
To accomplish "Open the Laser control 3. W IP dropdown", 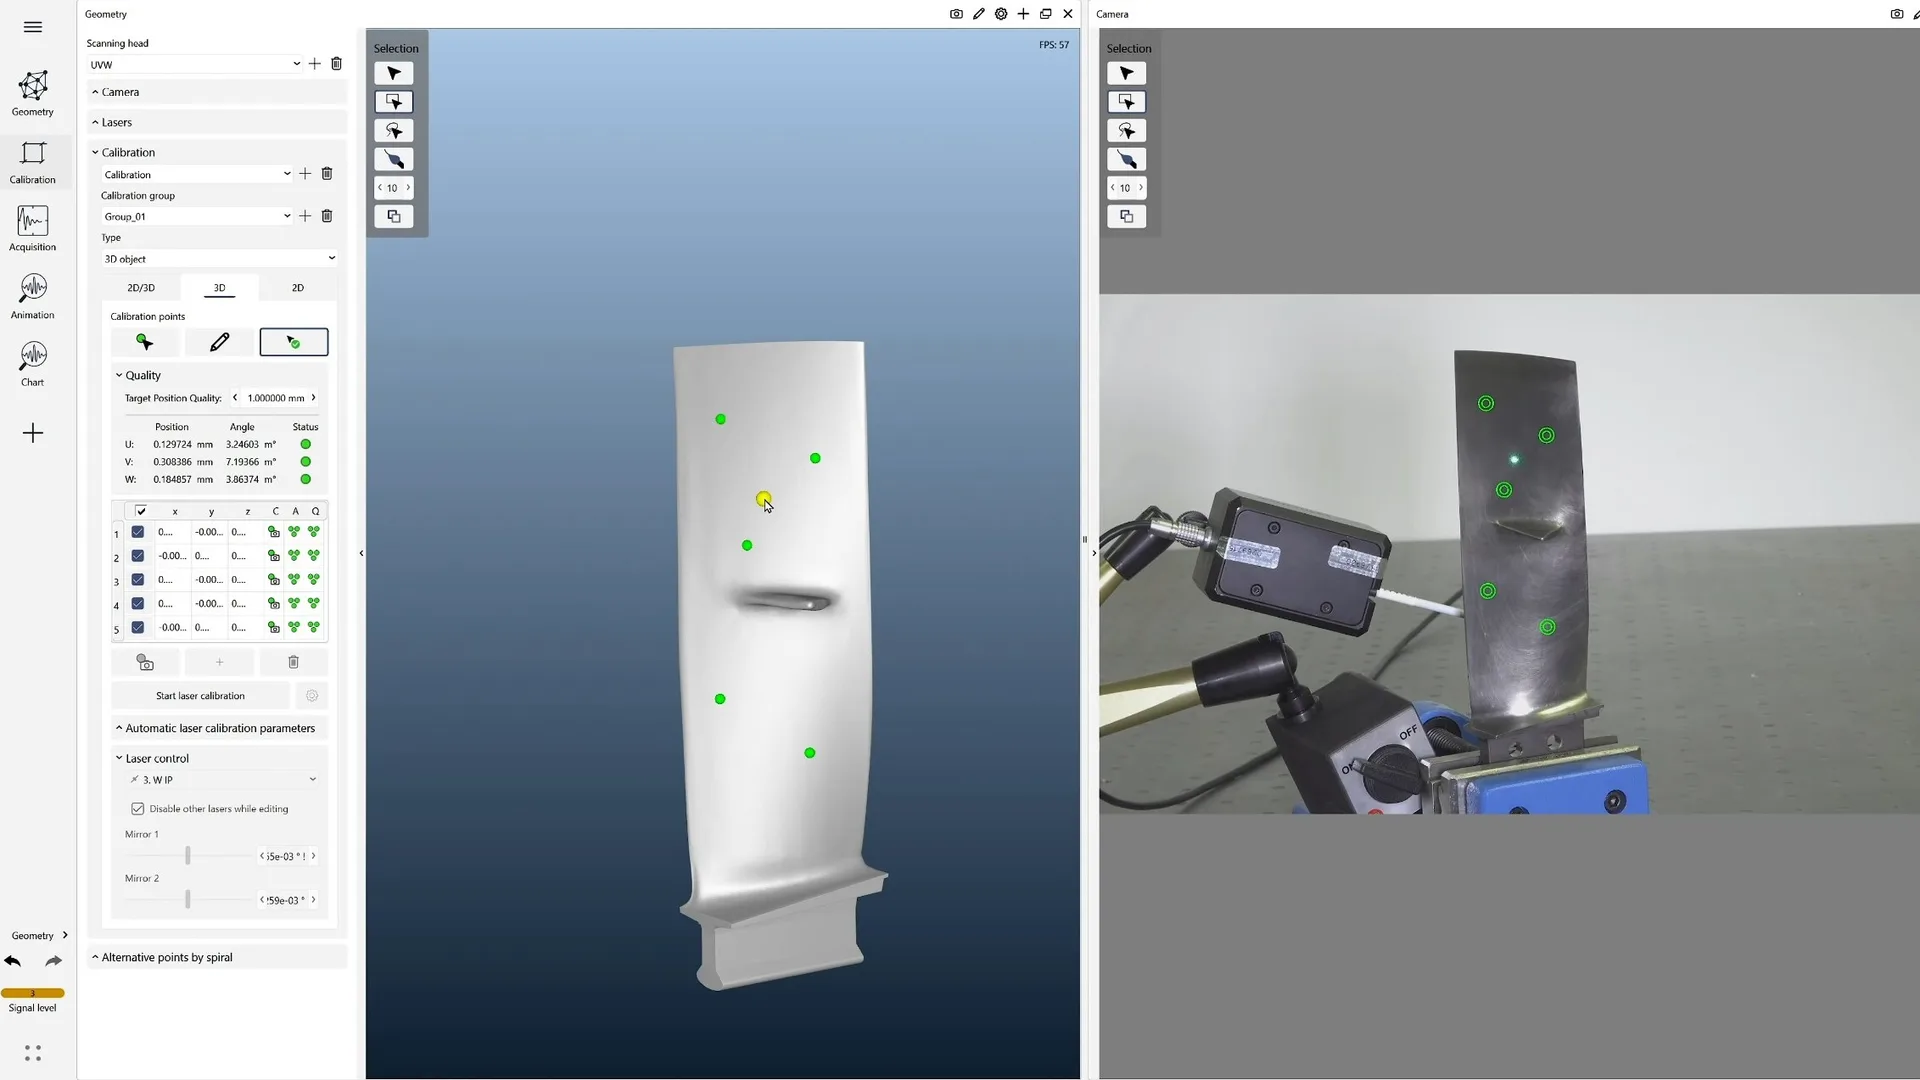I will 222,780.
